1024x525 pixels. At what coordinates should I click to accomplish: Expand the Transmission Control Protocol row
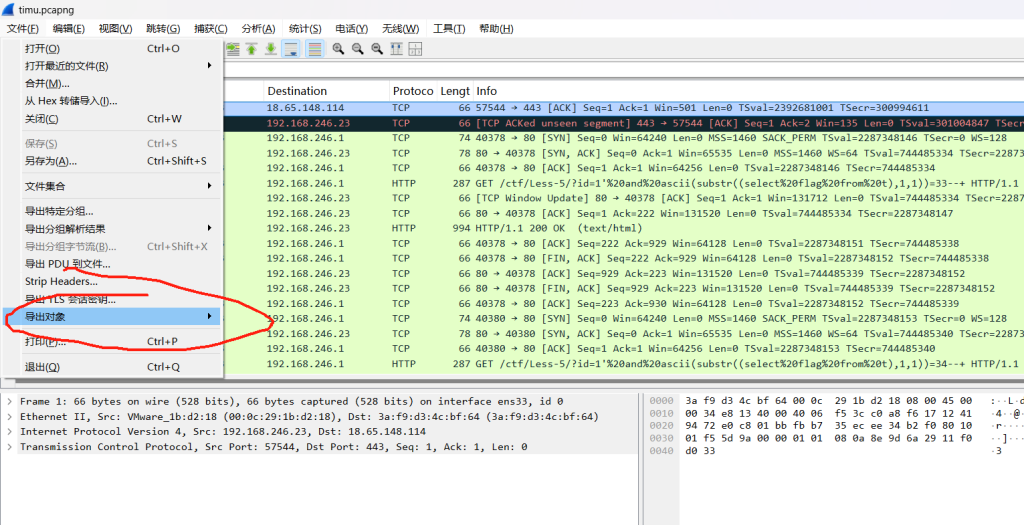point(10,446)
